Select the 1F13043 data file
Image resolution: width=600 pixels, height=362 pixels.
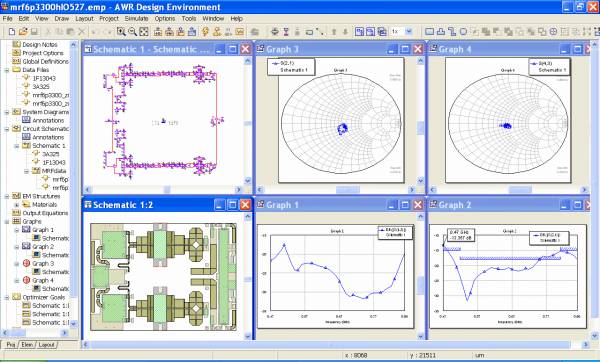click(44, 78)
